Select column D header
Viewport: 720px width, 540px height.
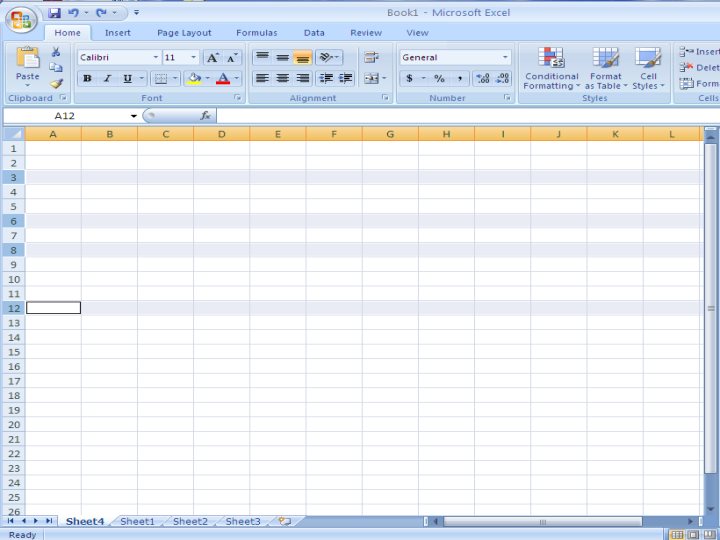(x=222, y=134)
